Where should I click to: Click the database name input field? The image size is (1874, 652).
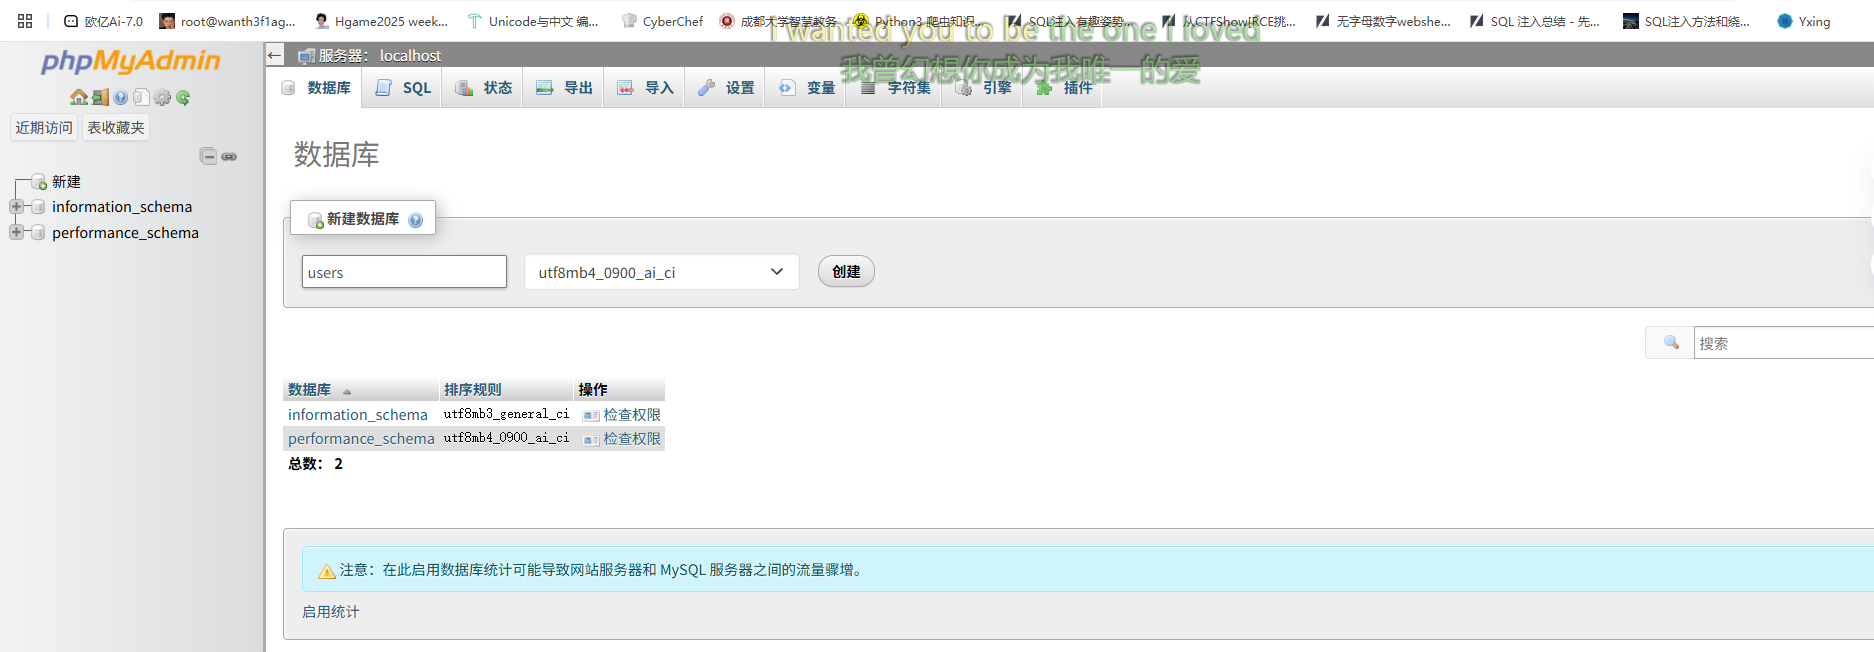tap(404, 272)
